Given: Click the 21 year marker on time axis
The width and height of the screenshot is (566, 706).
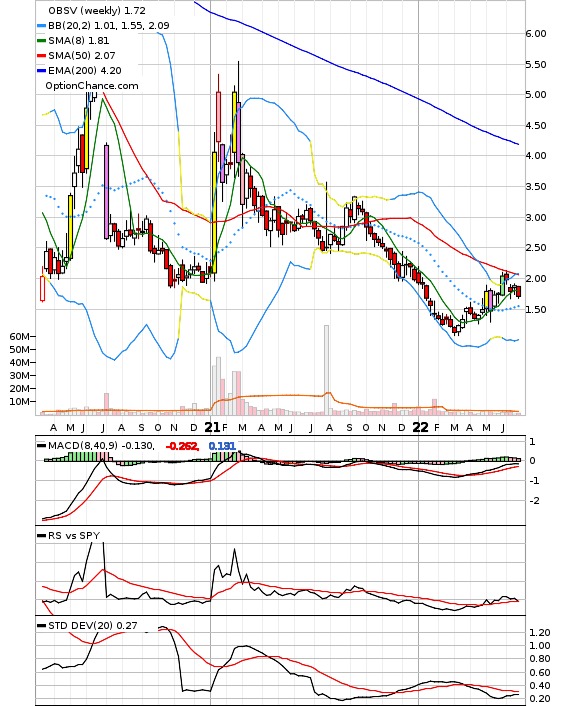Looking at the screenshot, I should tap(212, 427).
